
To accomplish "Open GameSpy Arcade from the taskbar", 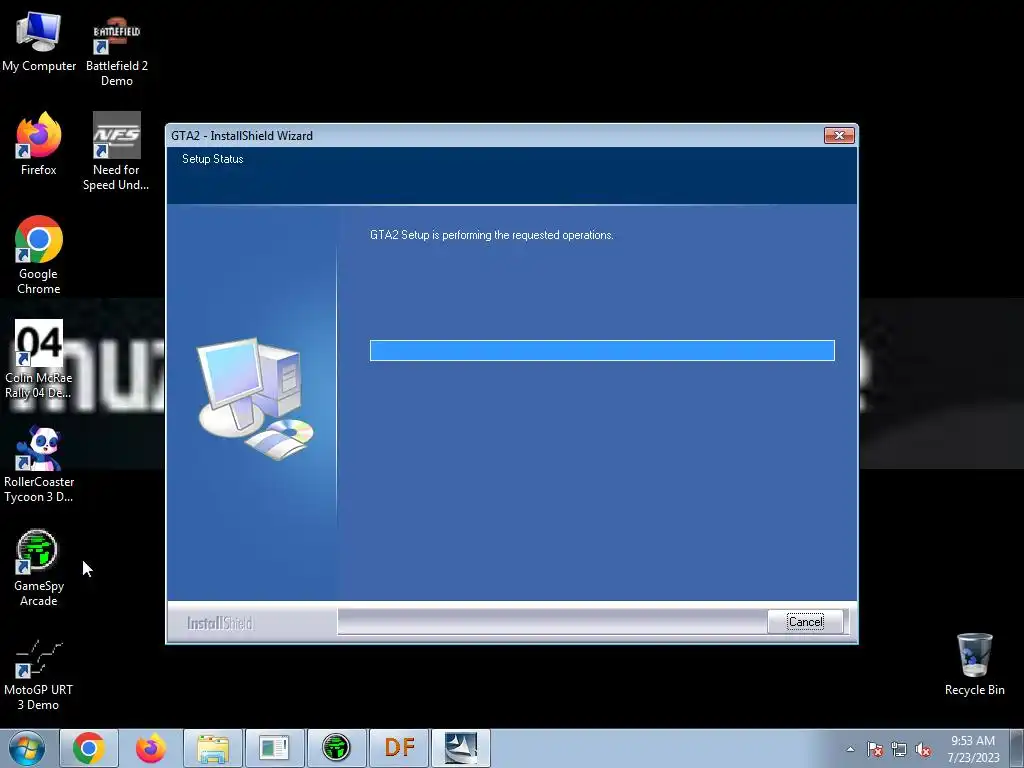I will [x=336, y=748].
